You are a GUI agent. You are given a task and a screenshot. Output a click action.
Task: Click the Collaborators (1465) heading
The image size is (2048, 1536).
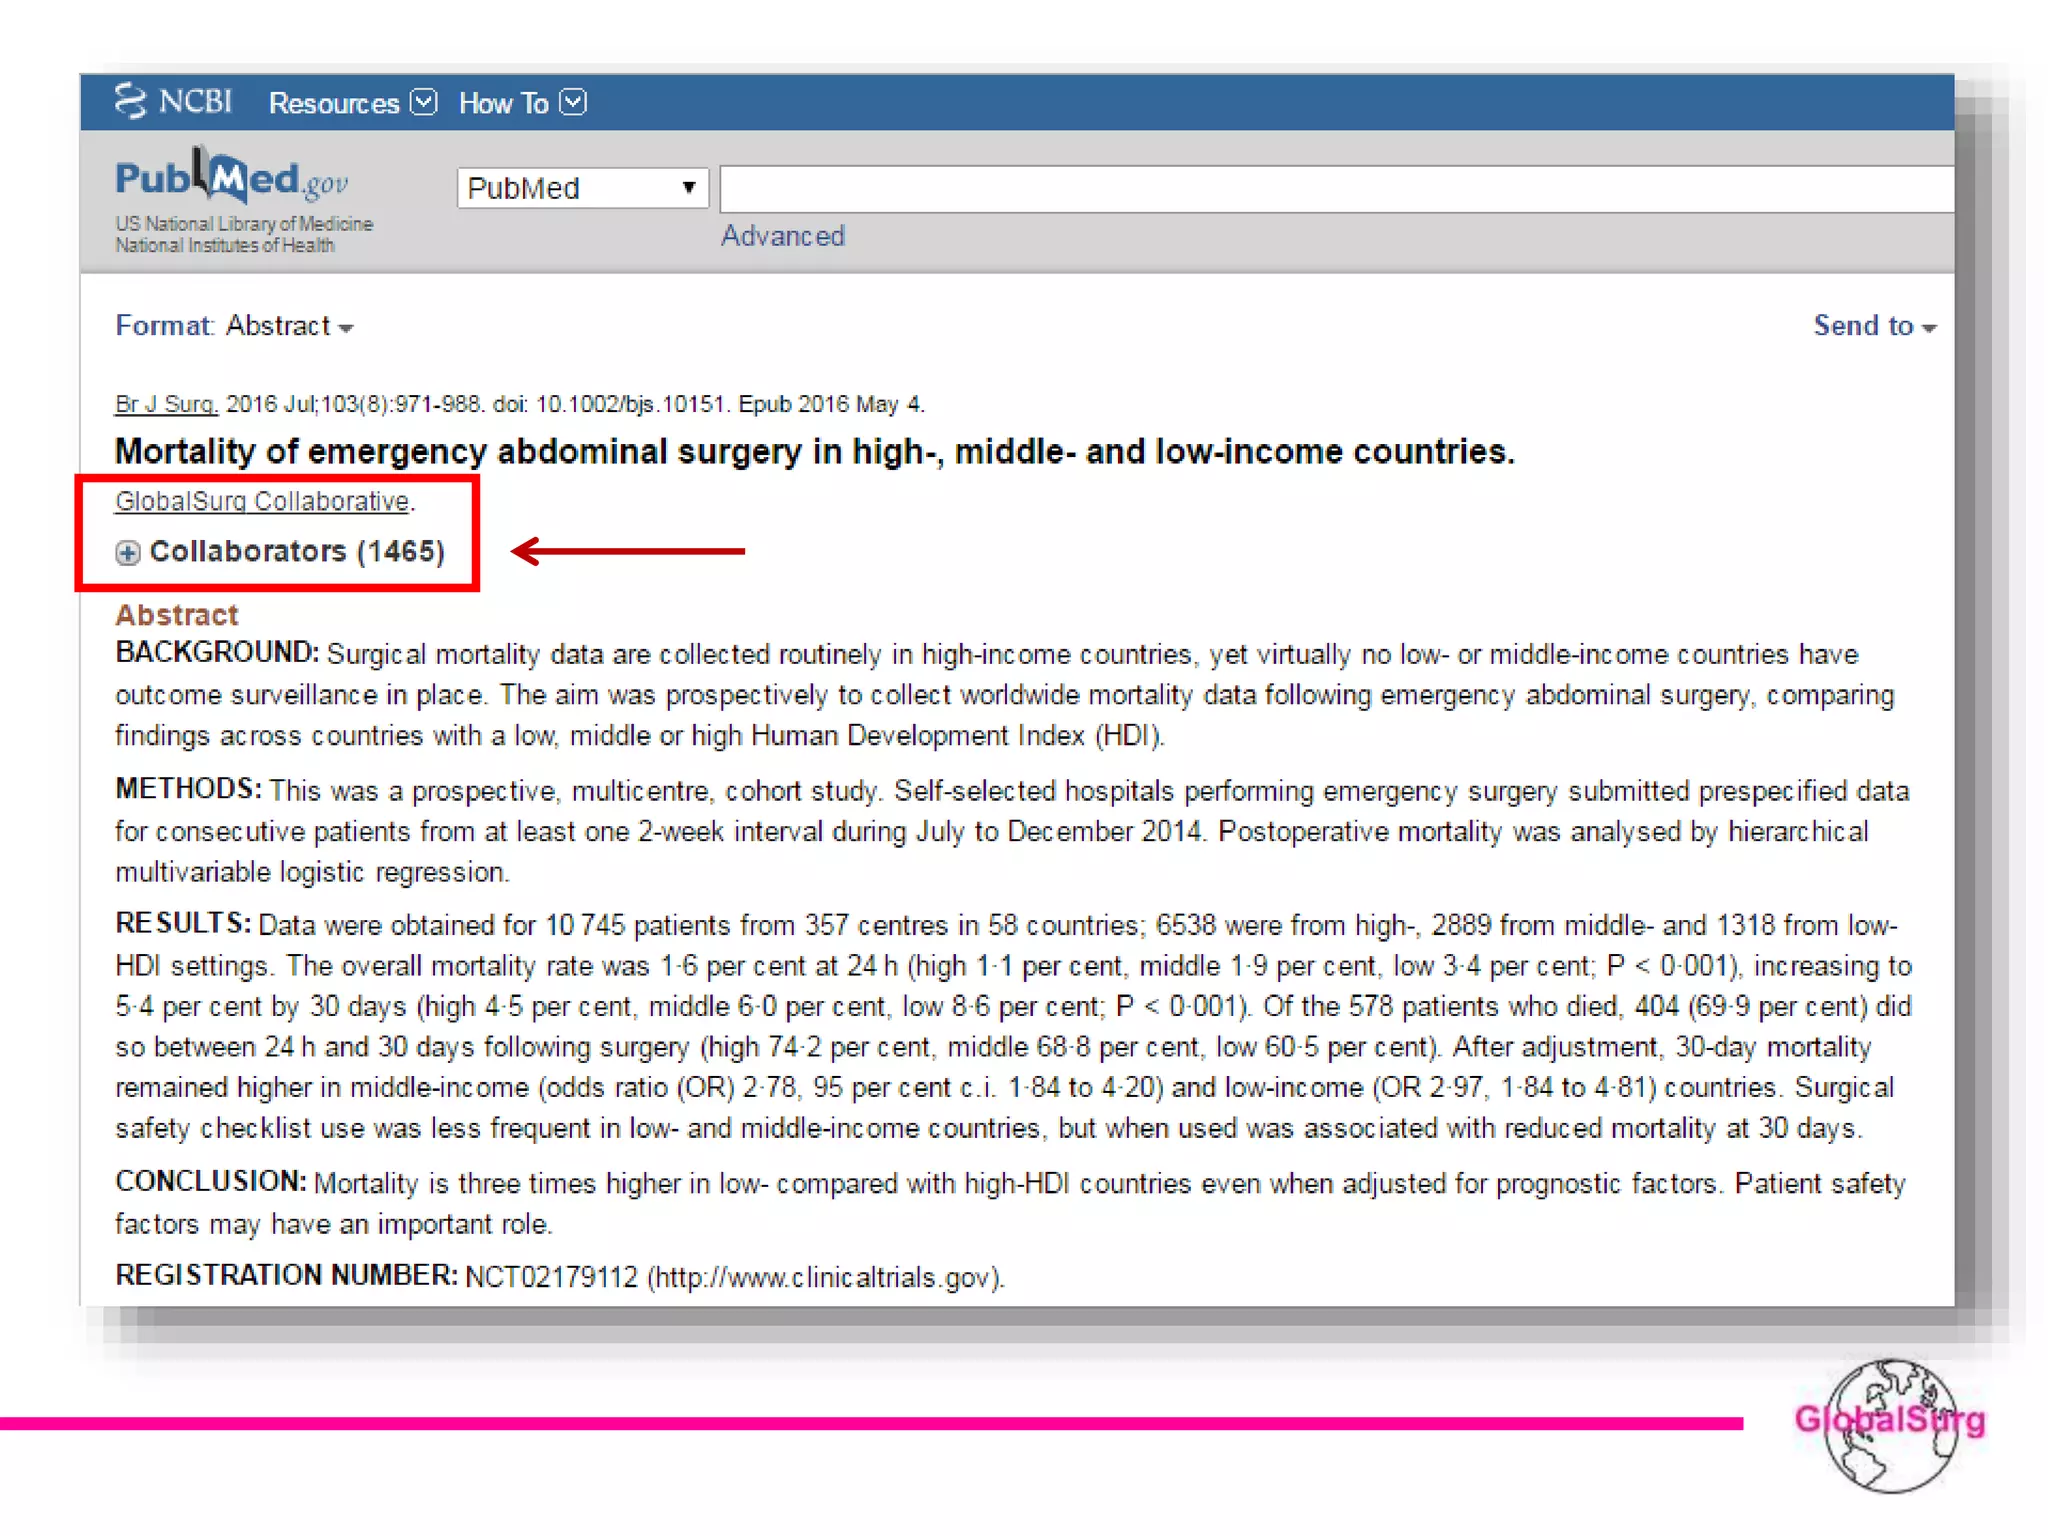[x=296, y=552]
